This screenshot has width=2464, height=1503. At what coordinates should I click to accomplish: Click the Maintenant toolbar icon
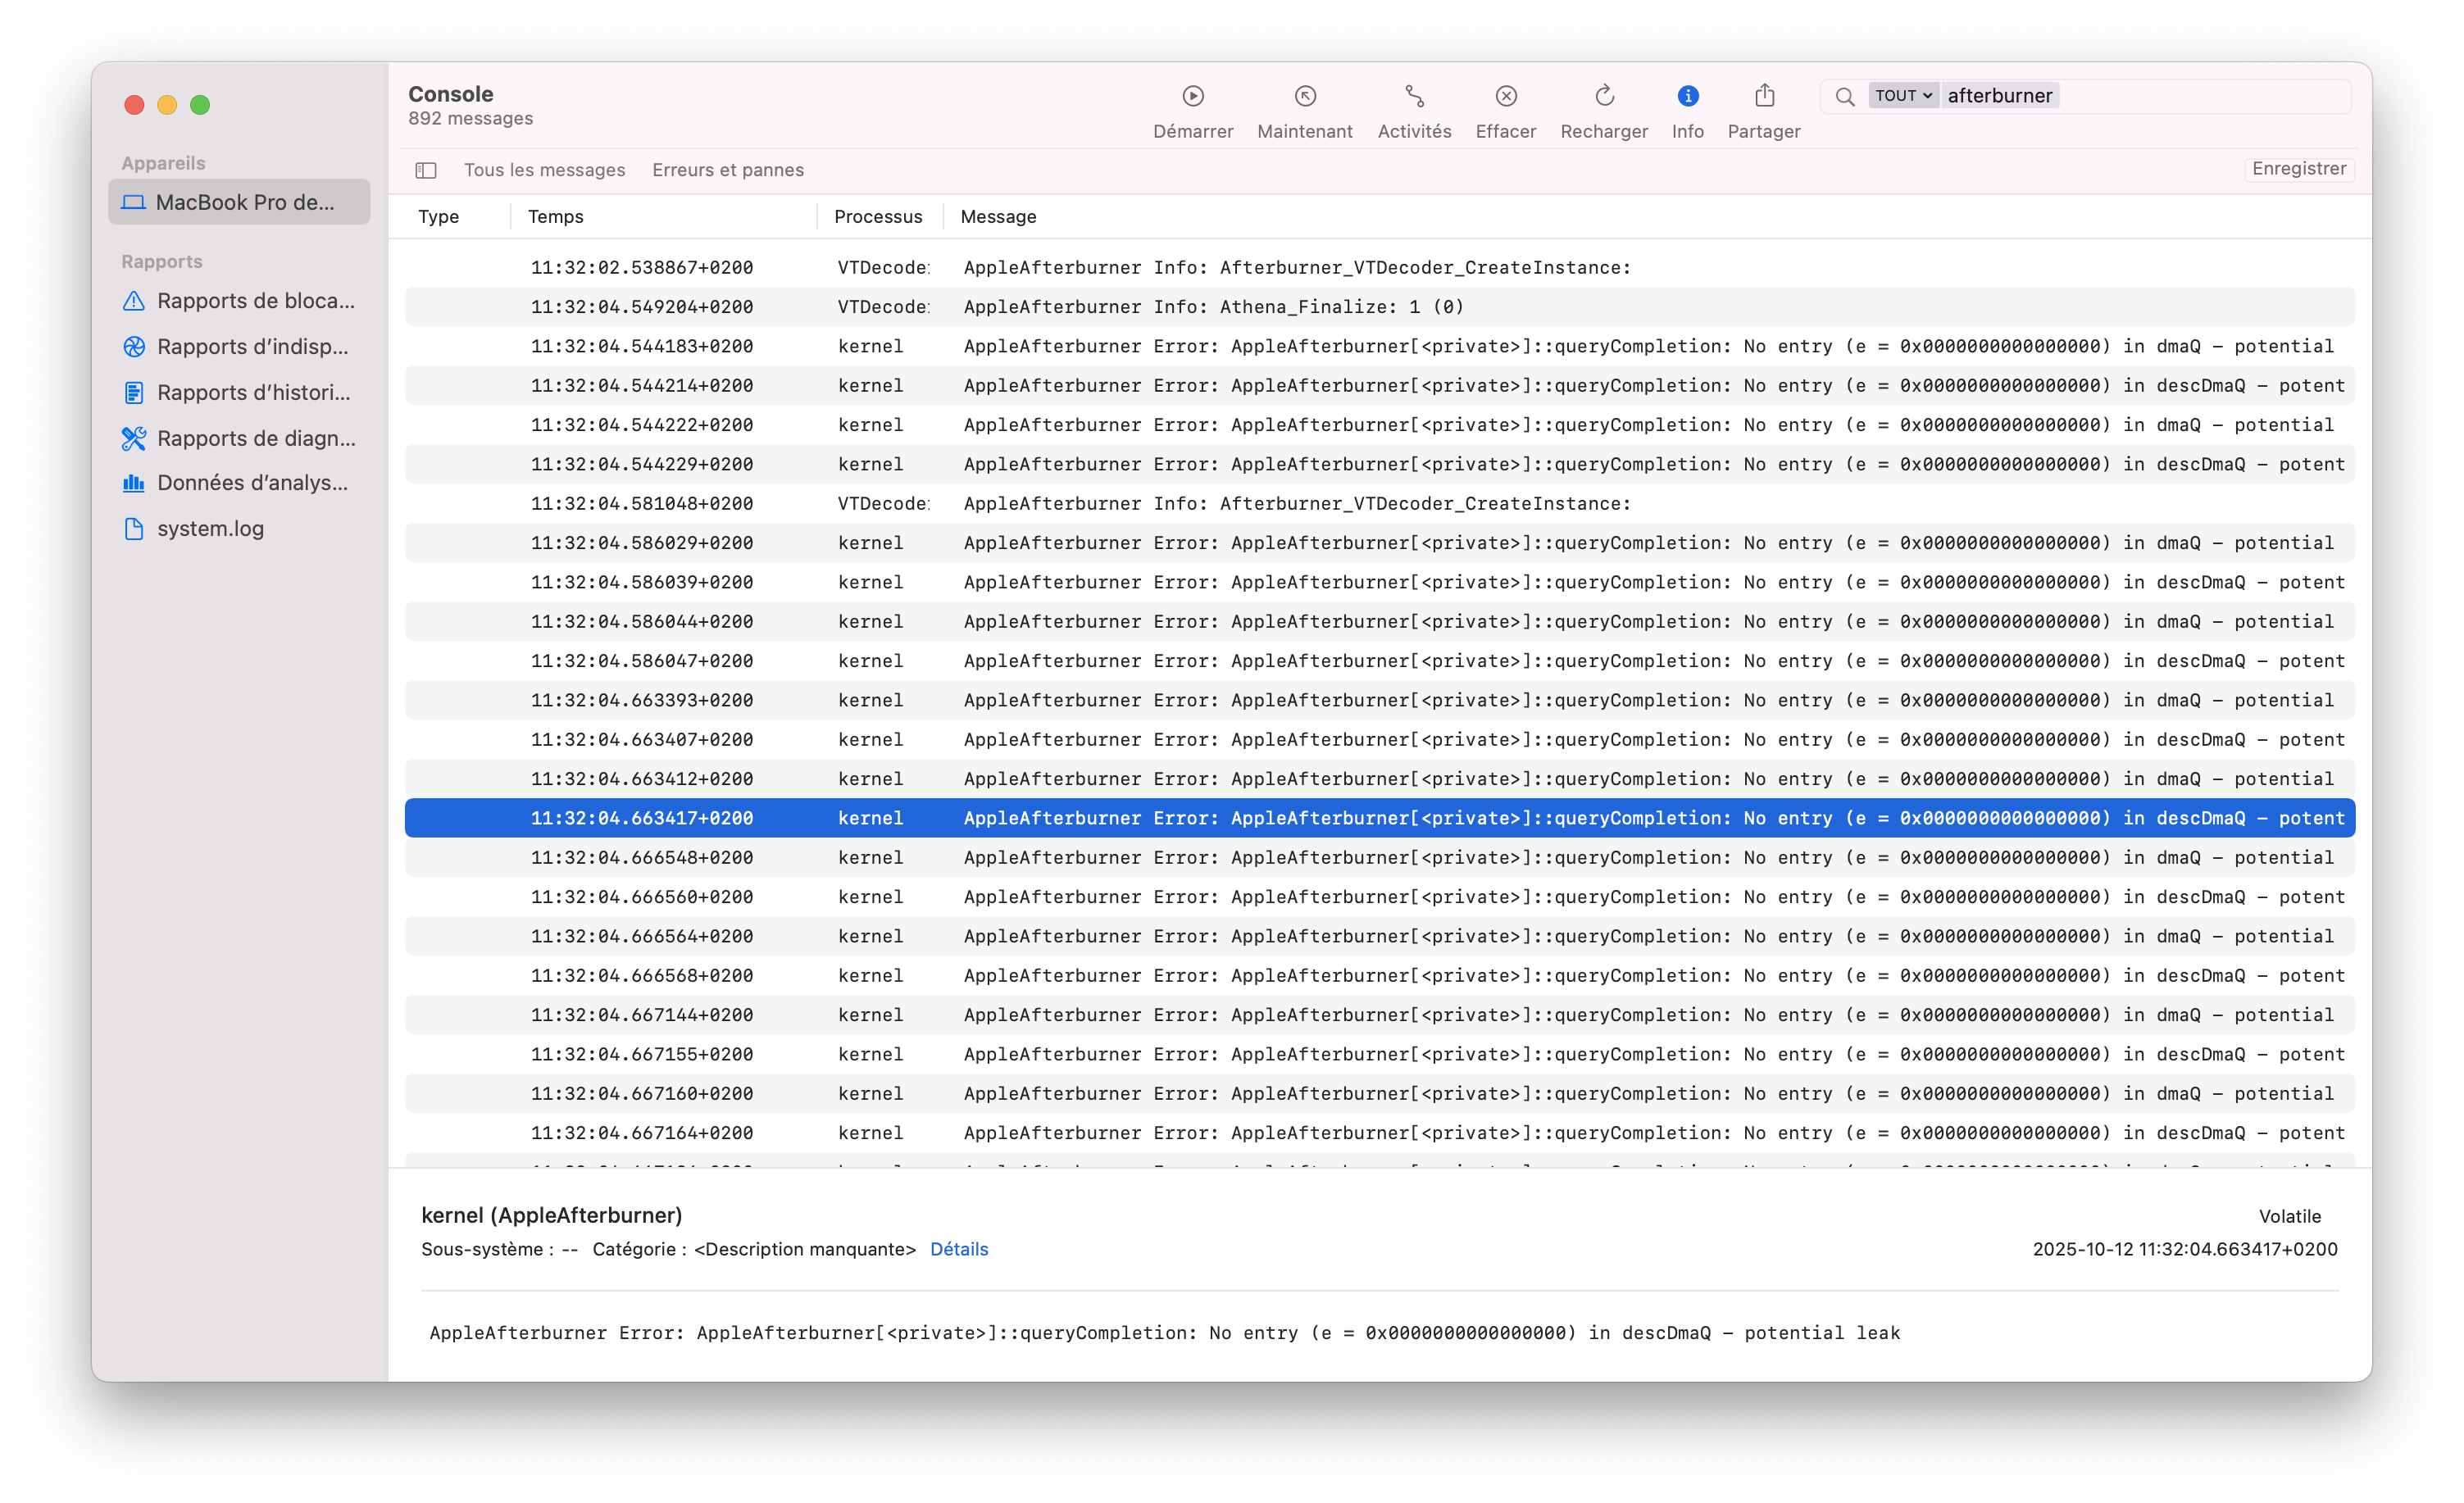[1304, 96]
